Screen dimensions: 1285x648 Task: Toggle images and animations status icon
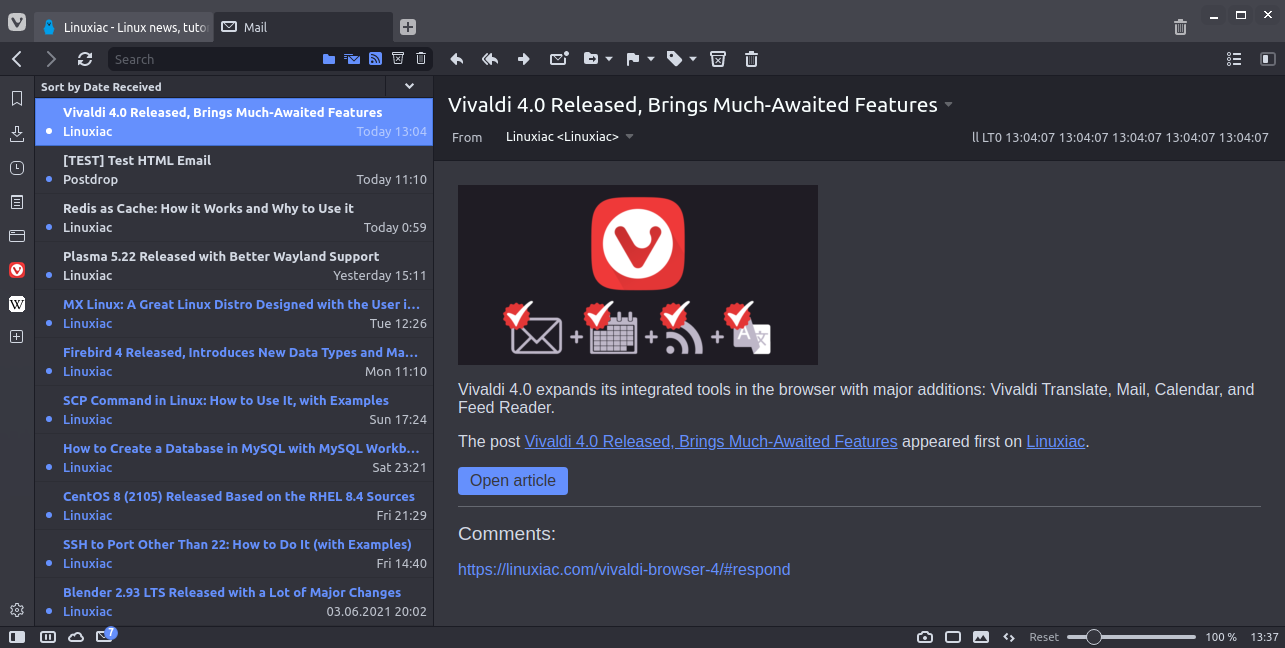(x=981, y=637)
